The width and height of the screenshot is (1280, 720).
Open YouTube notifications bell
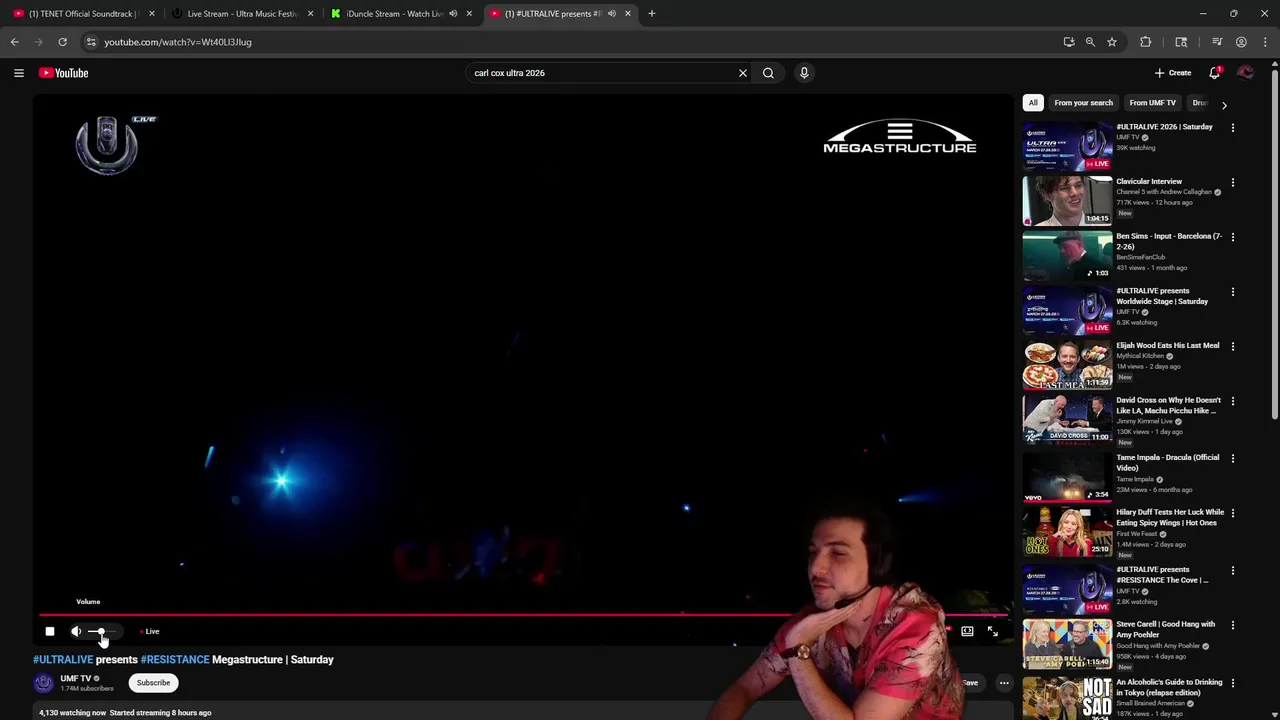click(x=1214, y=73)
